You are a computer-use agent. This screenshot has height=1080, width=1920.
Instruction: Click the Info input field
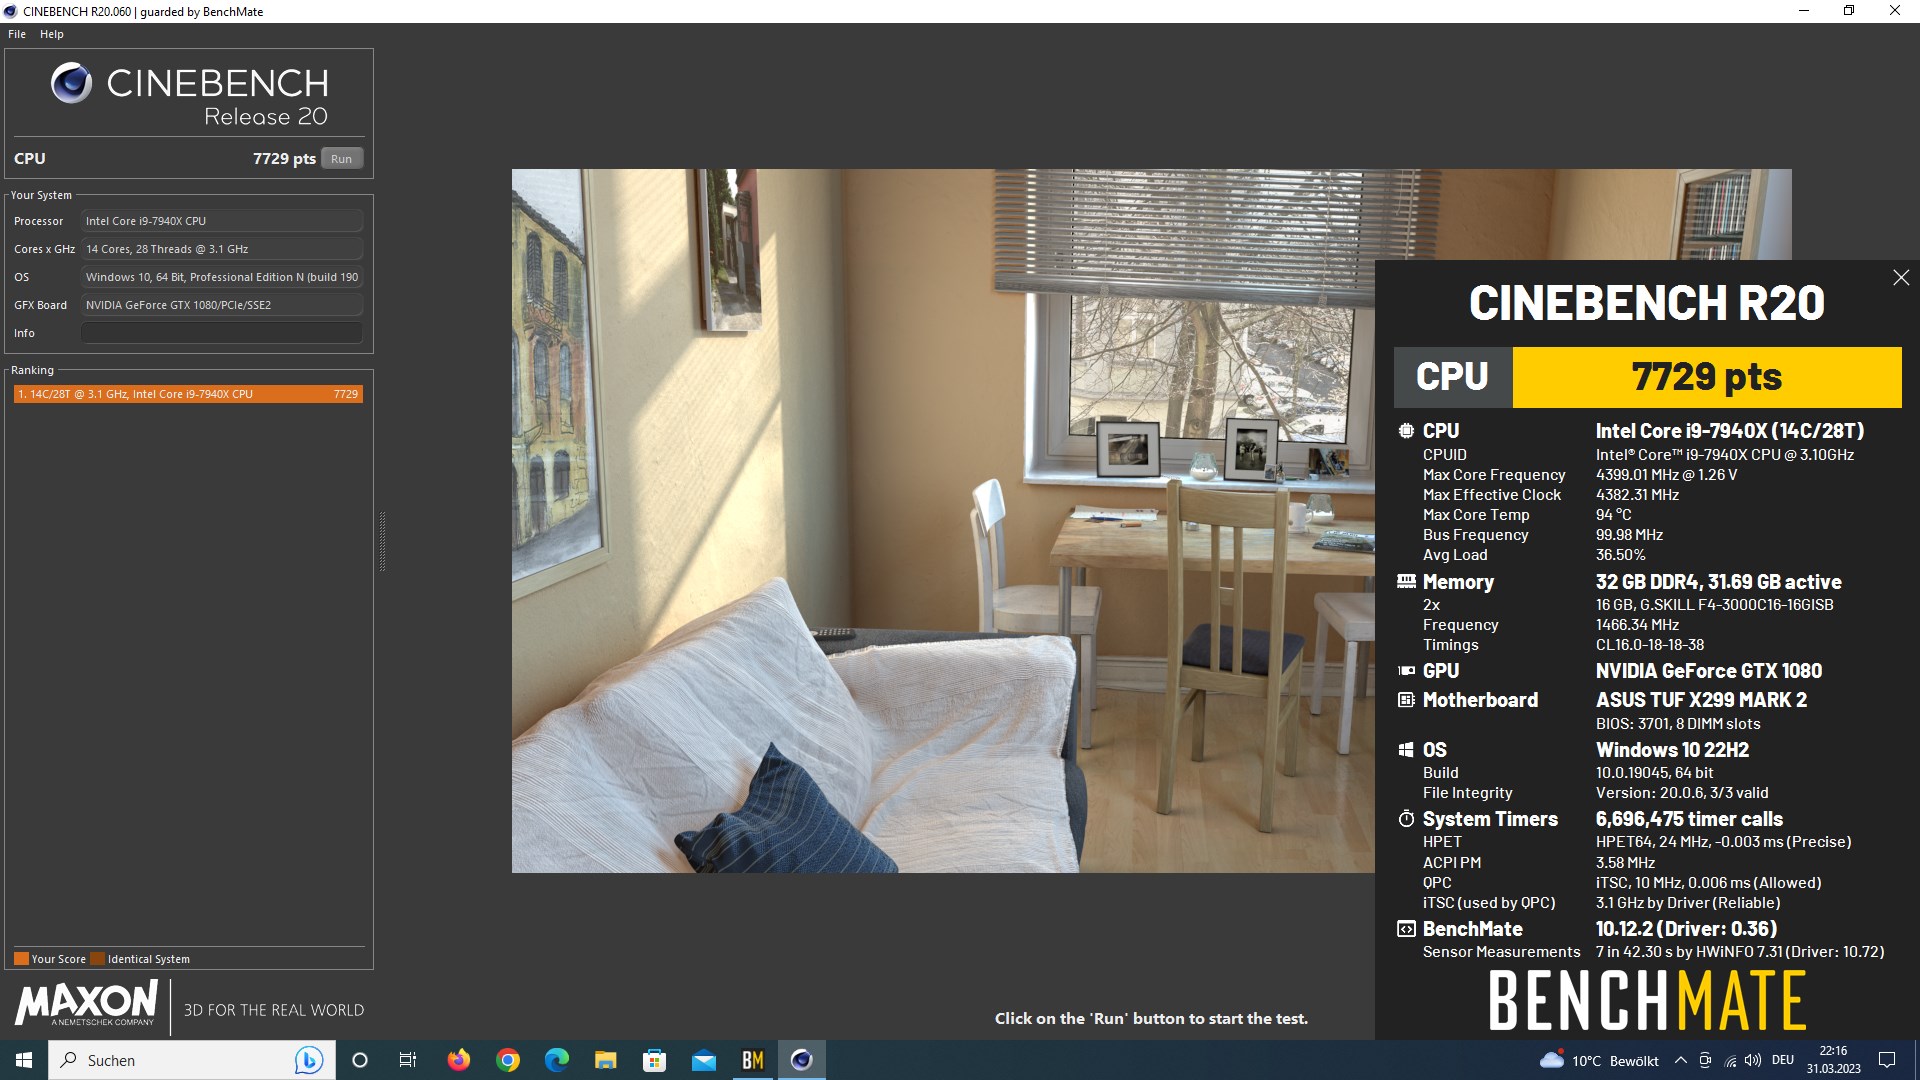tap(222, 333)
